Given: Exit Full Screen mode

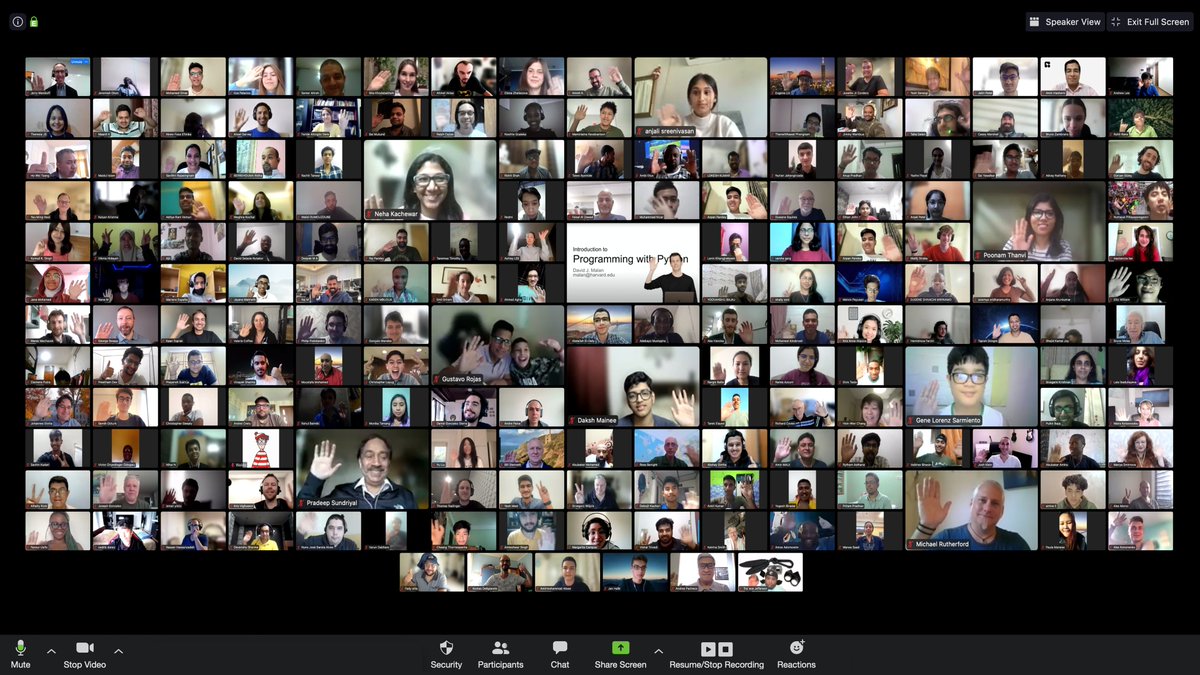Looking at the screenshot, I should 1148,21.
